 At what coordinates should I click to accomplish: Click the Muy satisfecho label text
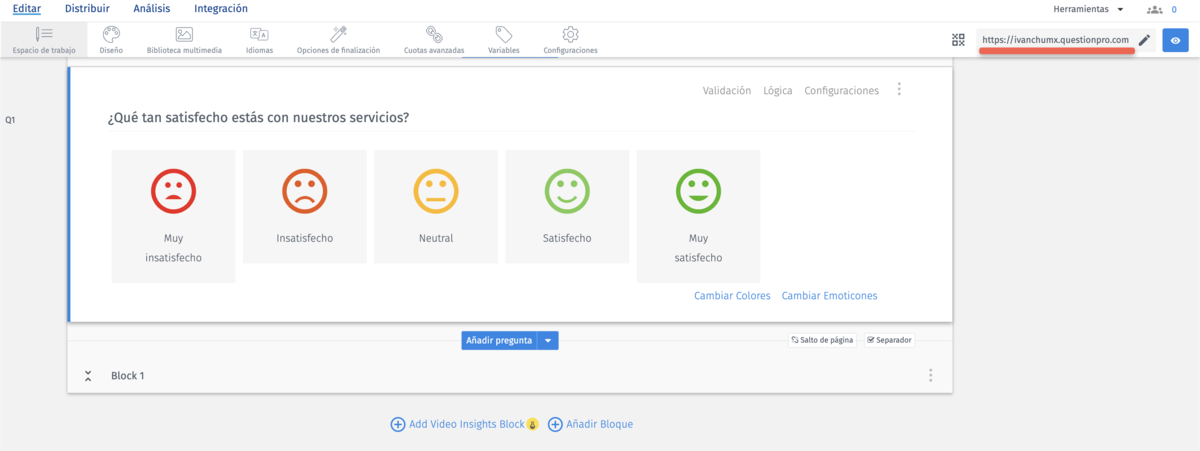[x=698, y=248]
